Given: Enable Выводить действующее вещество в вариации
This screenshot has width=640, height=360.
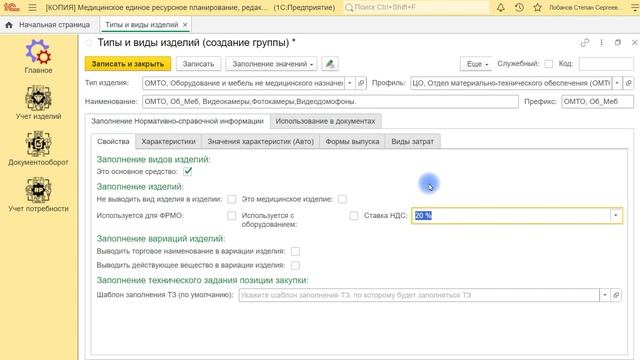Looking at the screenshot, I should [x=295, y=266].
